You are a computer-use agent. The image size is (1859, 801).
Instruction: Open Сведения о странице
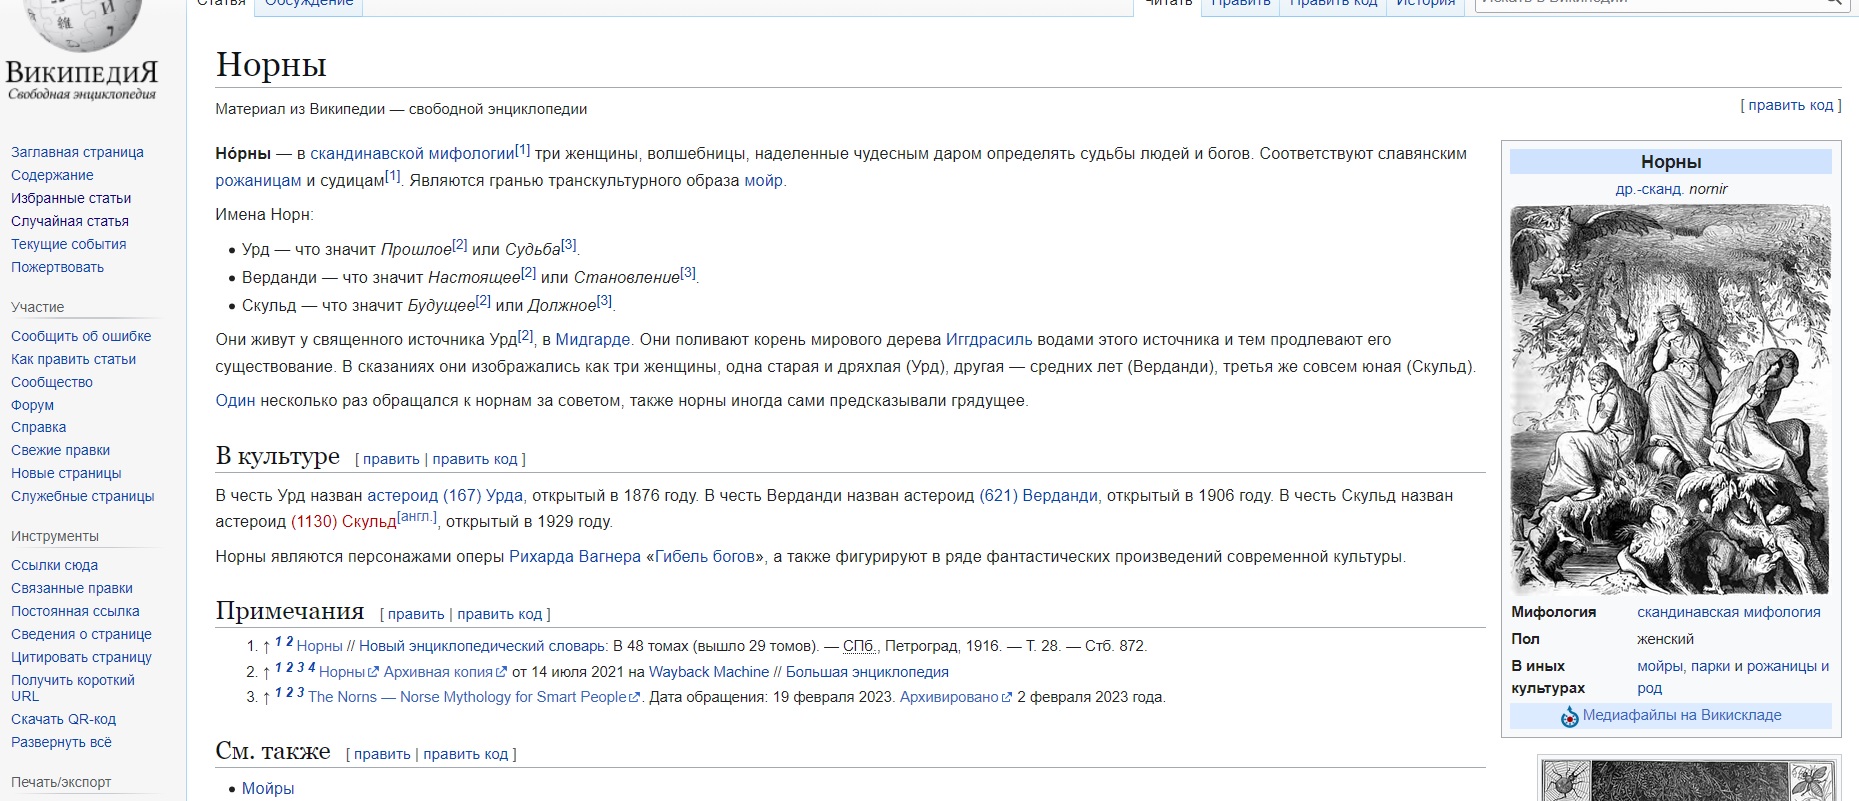[81, 634]
